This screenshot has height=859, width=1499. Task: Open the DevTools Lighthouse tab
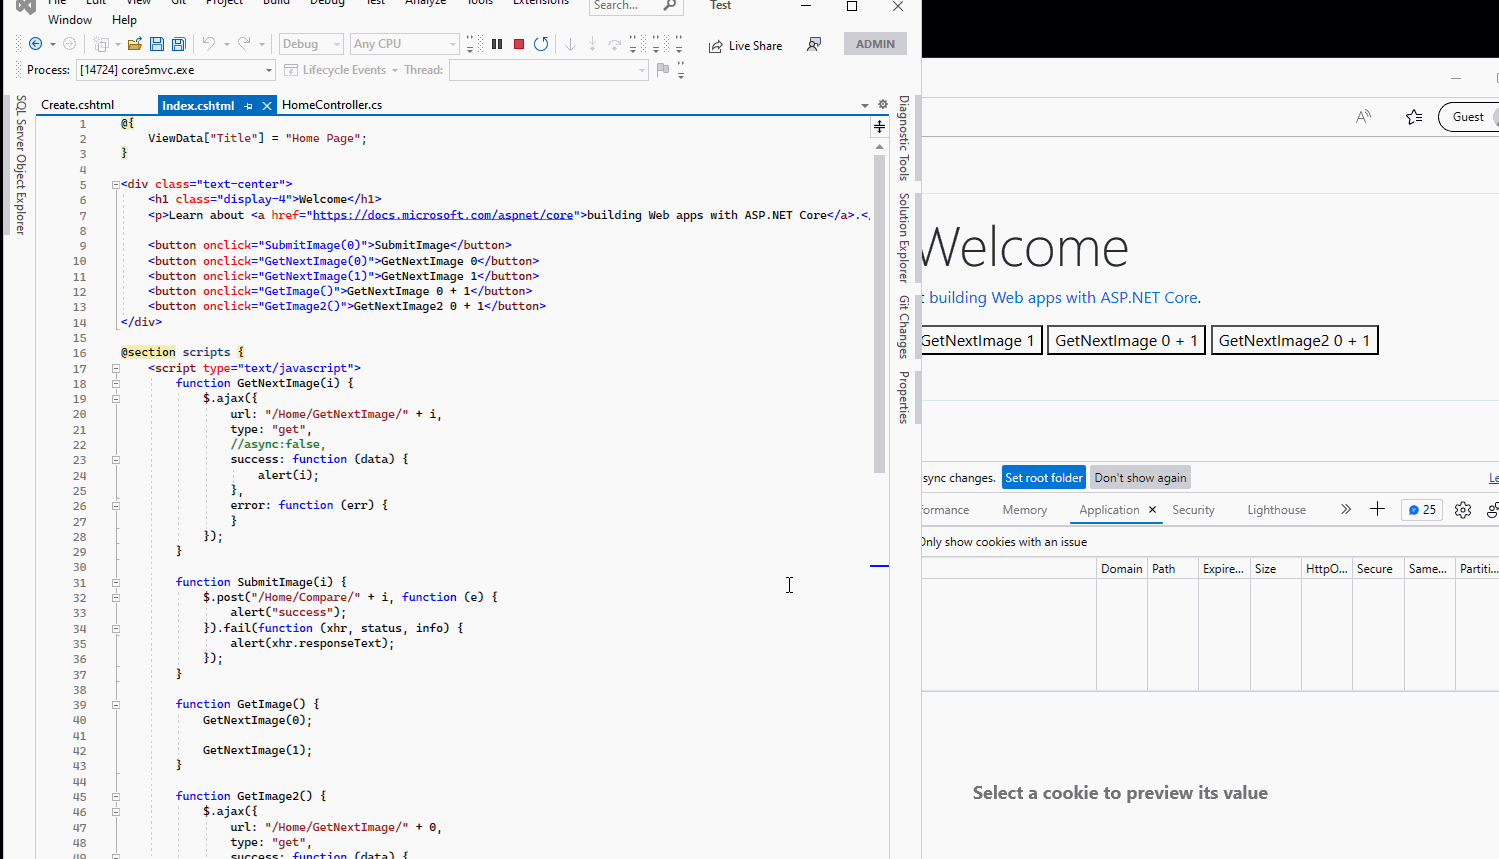click(1276, 510)
